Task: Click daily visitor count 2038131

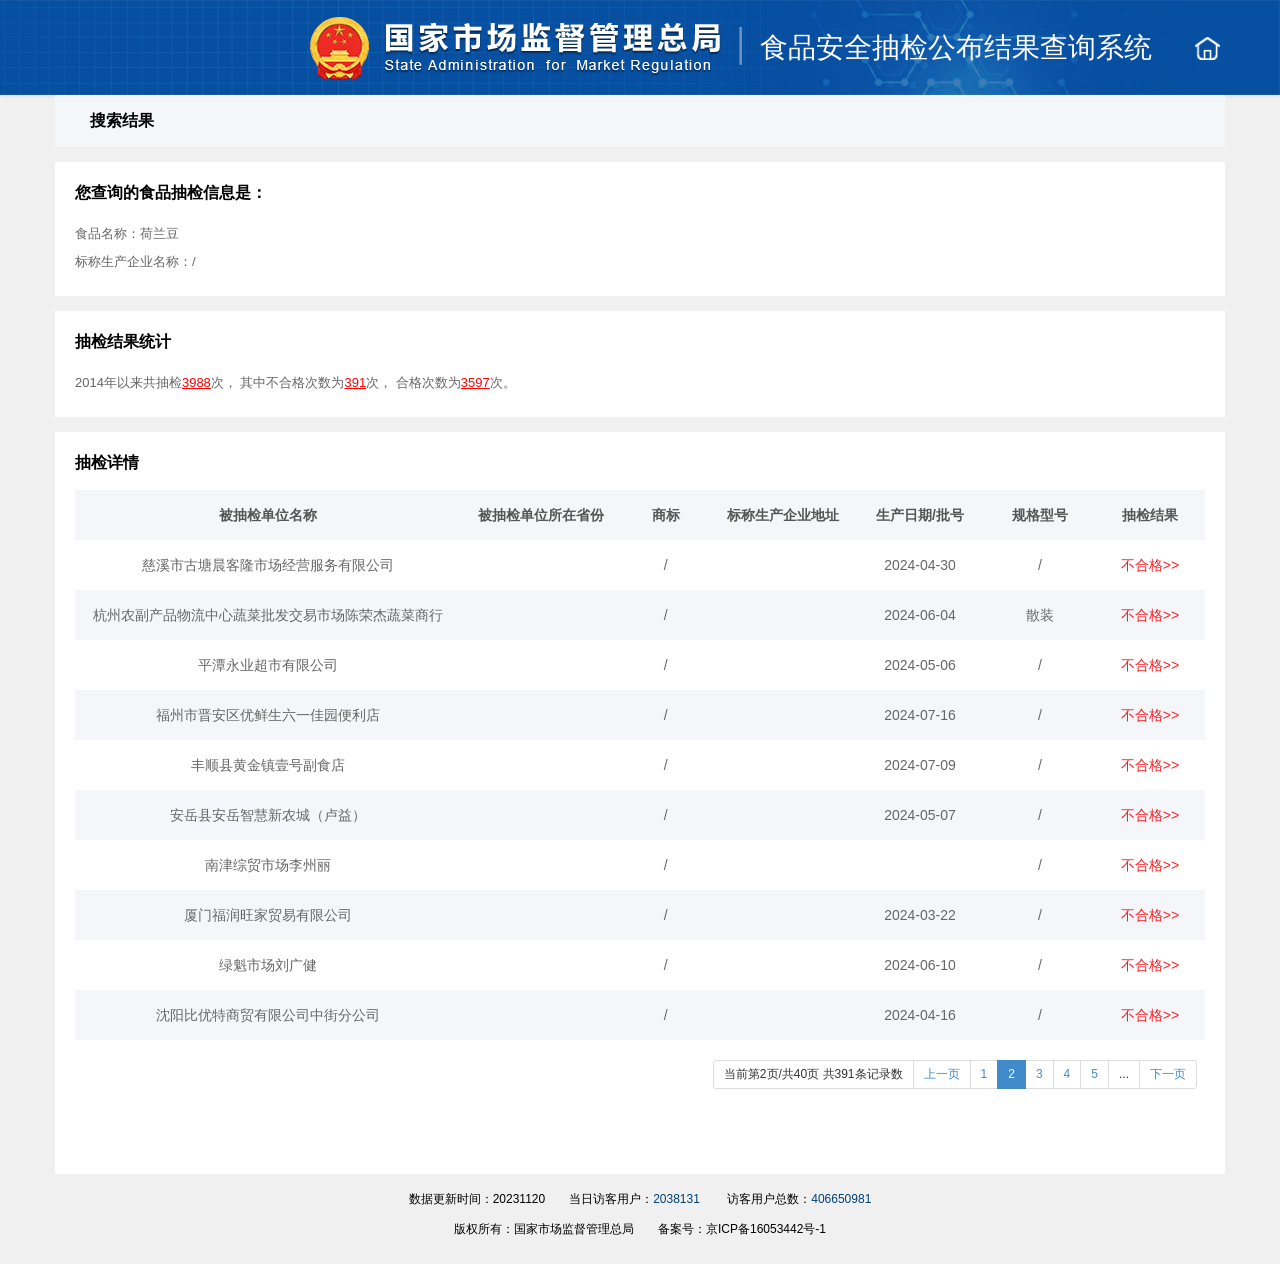Action: [x=676, y=1199]
